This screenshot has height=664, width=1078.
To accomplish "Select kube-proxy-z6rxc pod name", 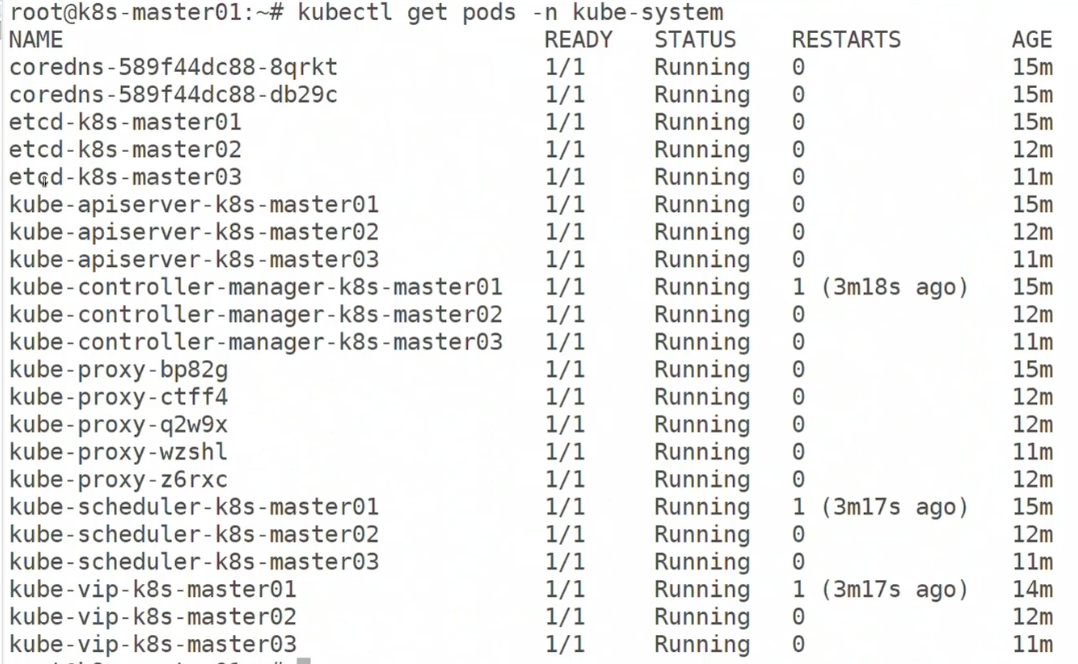I will (118, 480).
